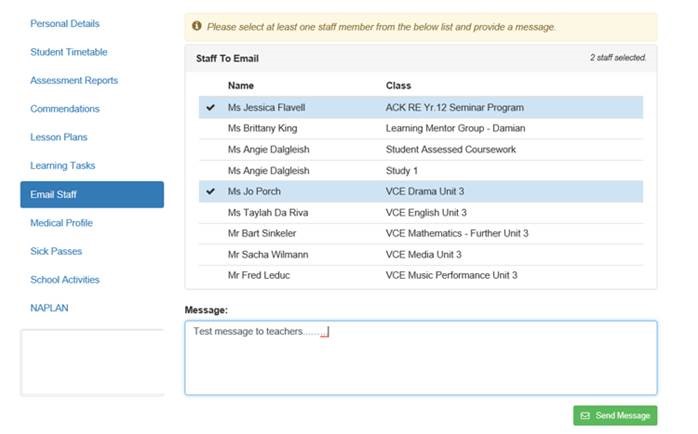Uncheck the checkmark beside Ms Jessica Flavell
This screenshot has width=698, height=434.
[210, 107]
